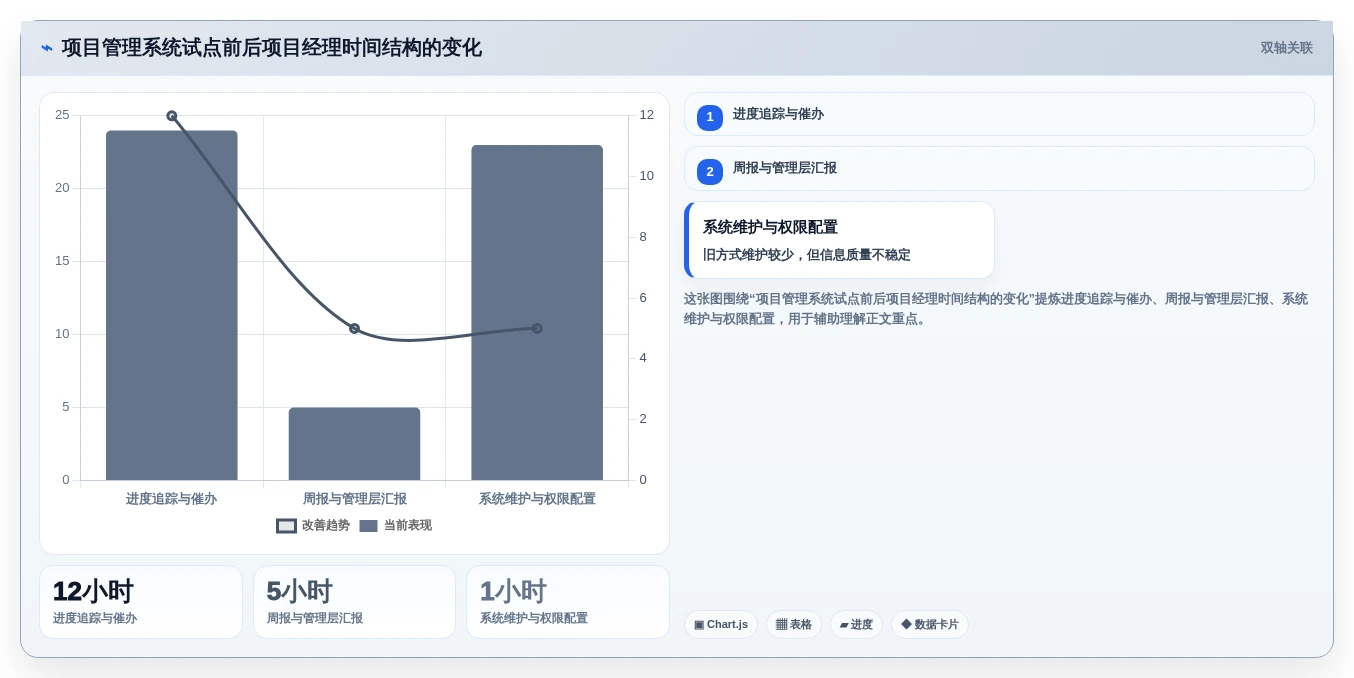Click the 进度 tag chip
The height and width of the screenshot is (678, 1354).
point(856,625)
